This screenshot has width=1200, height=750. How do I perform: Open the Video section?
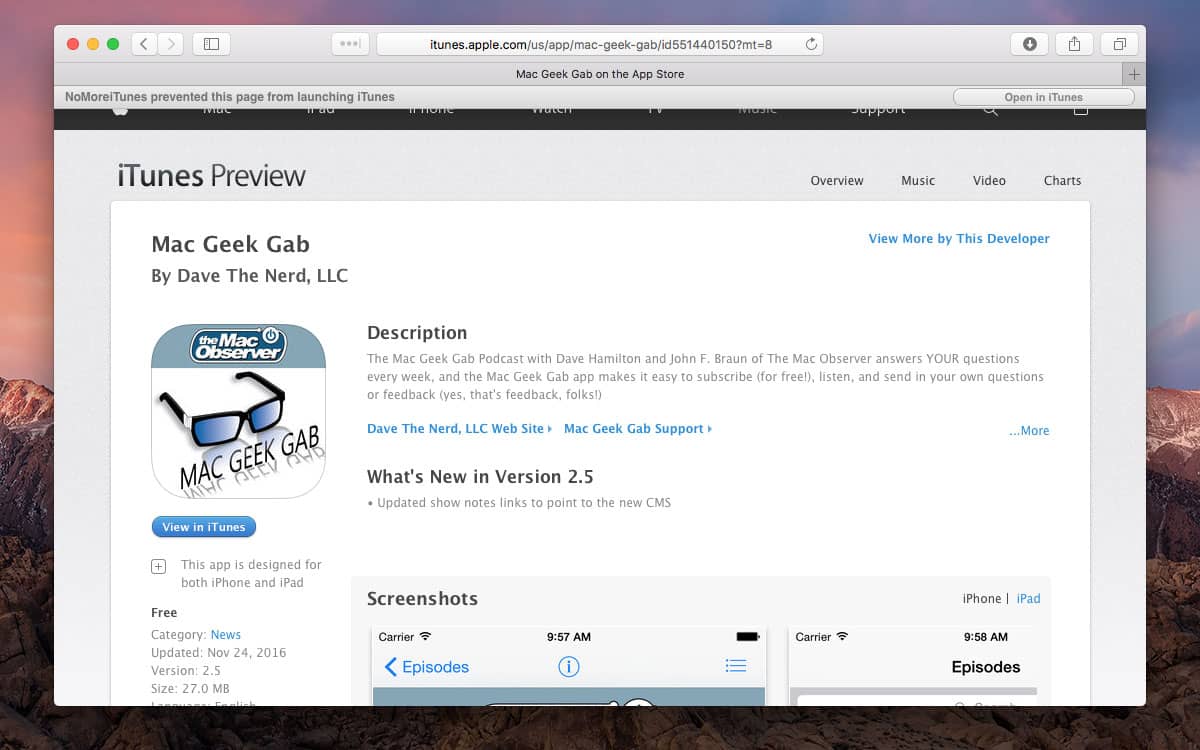click(x=989, y=181)
